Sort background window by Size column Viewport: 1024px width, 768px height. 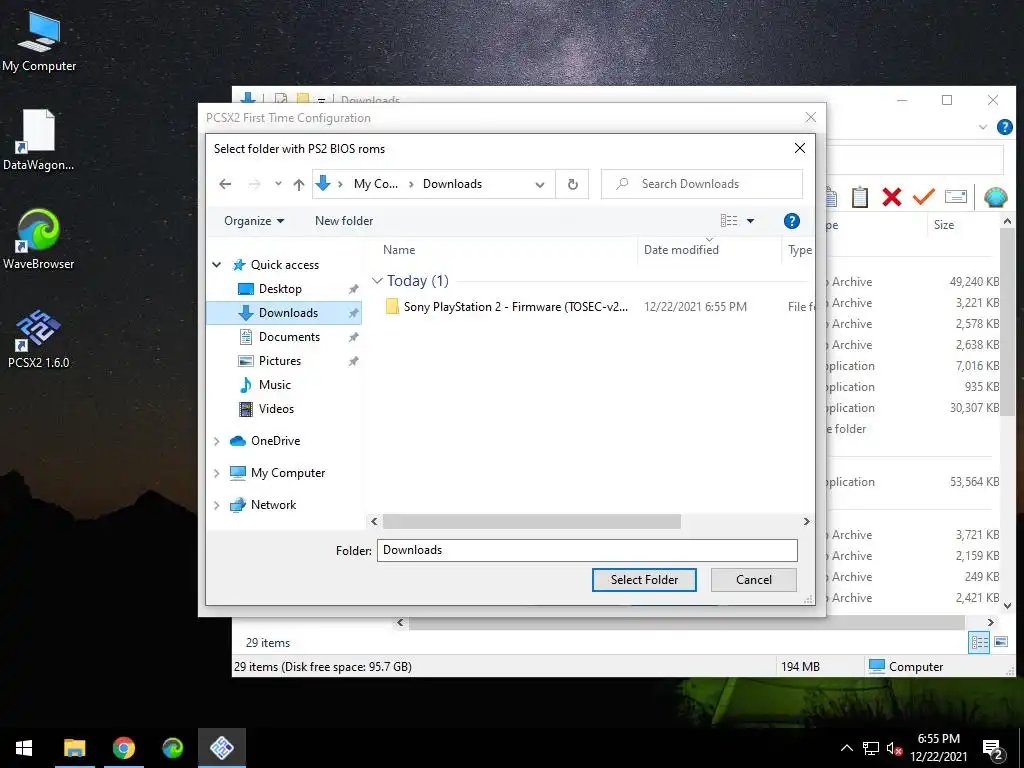coord(944,225)
